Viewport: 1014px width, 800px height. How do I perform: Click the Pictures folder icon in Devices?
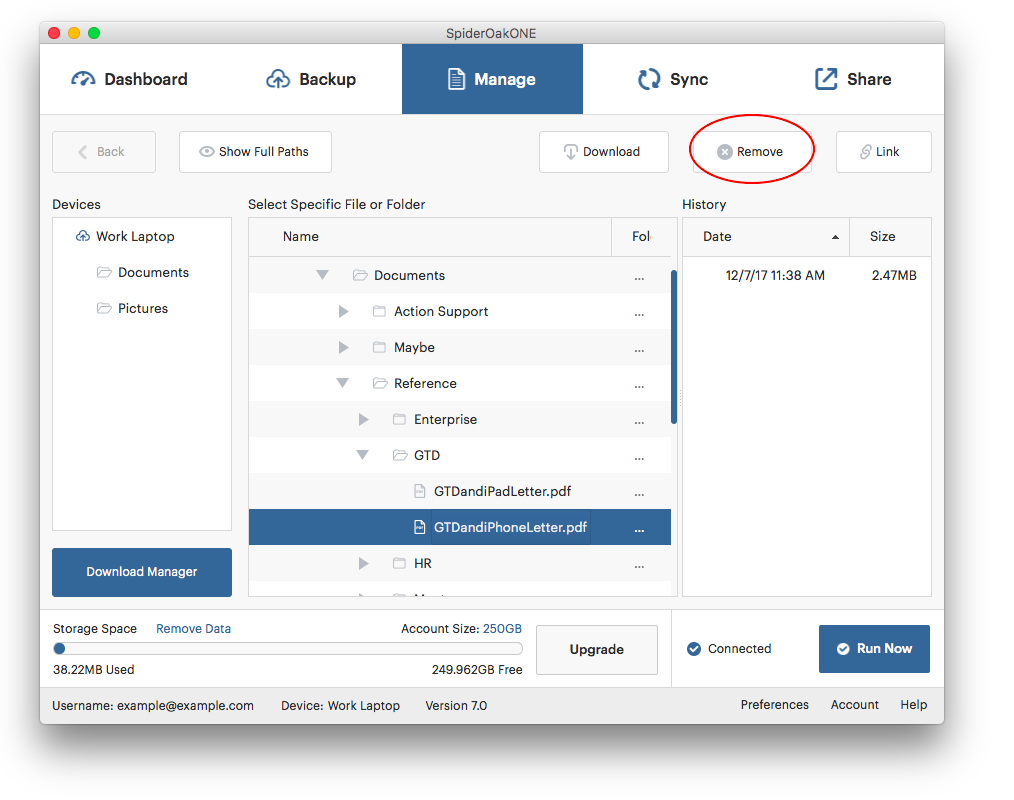(104, 308)
